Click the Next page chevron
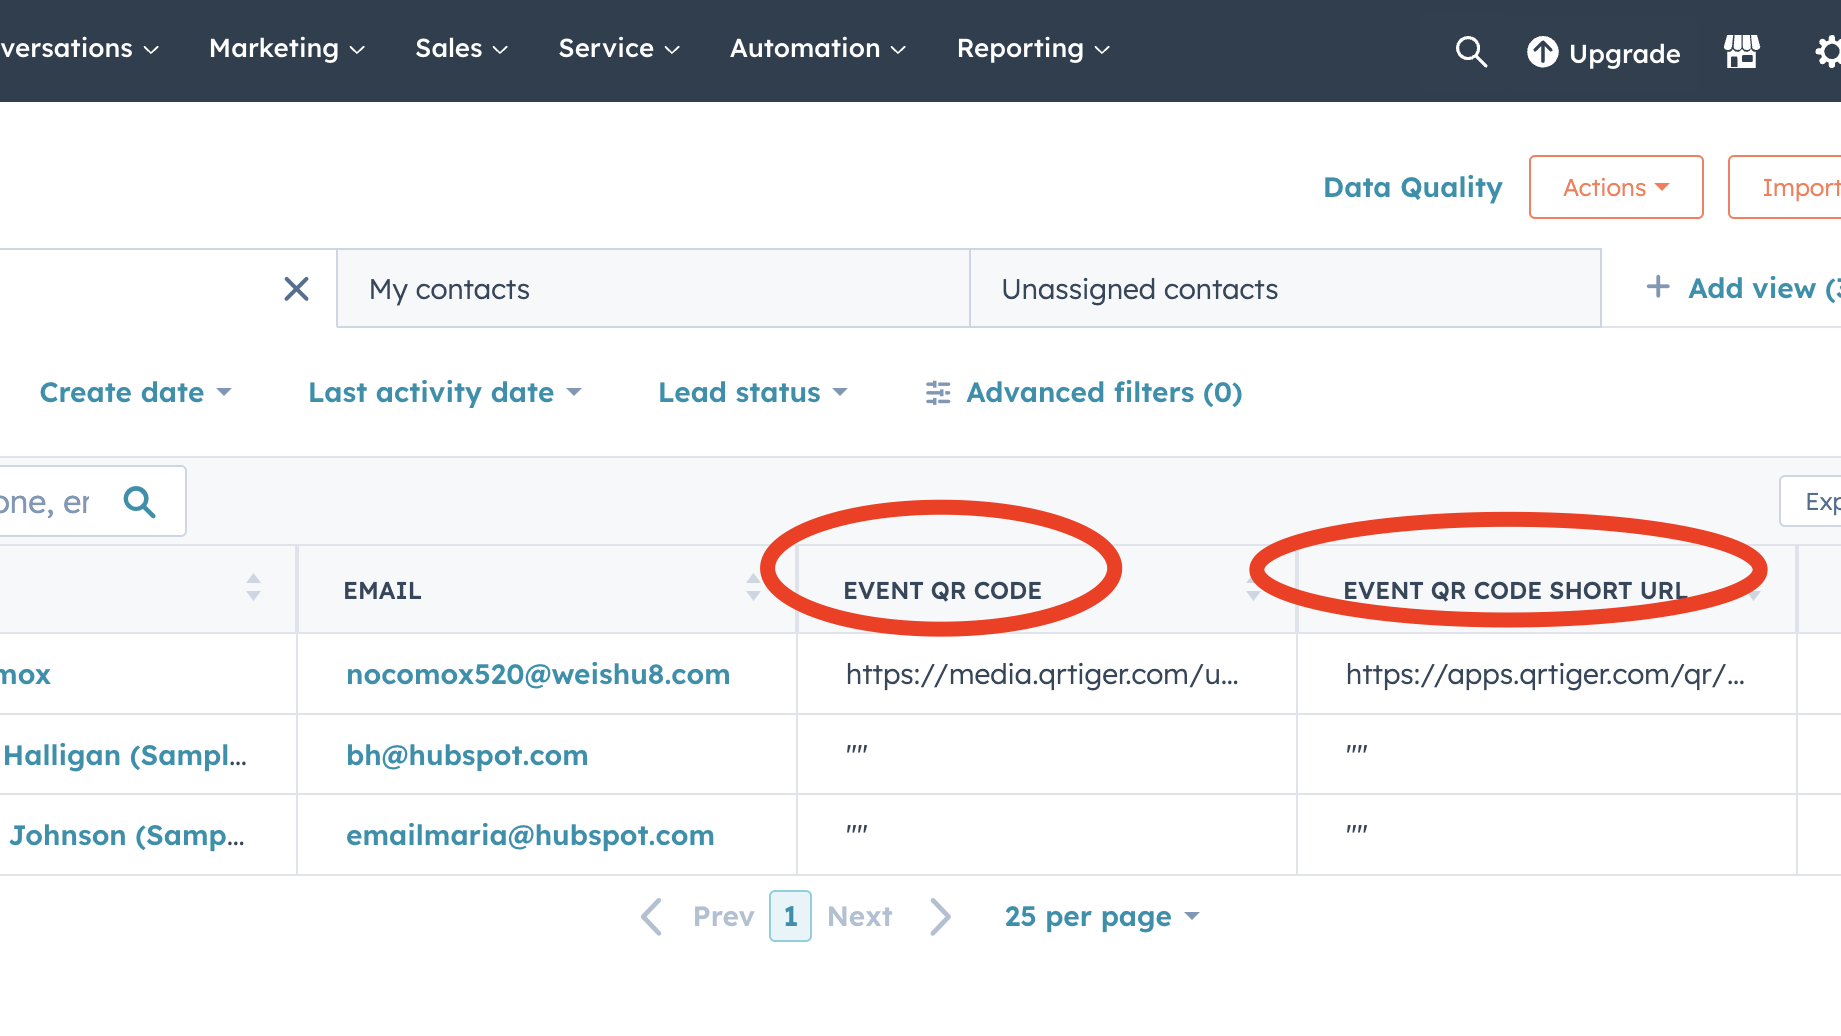This screenshot has height=1036, width=1841. coord(940,916)
